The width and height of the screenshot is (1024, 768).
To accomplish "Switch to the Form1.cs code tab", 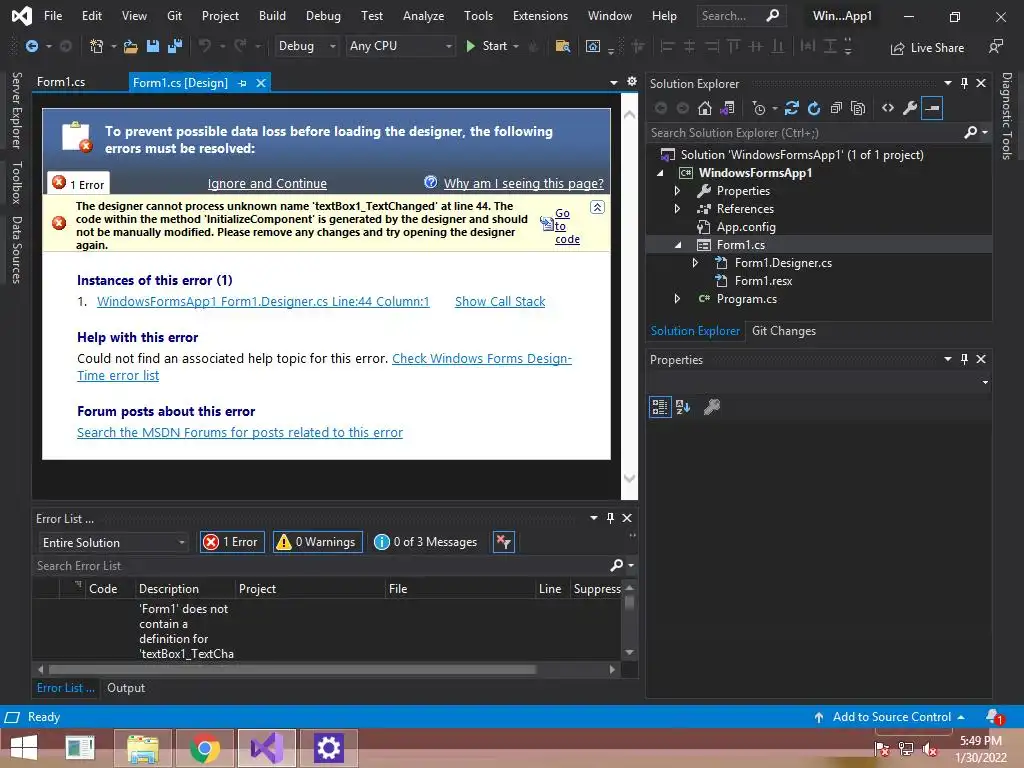I will point(61,82).
